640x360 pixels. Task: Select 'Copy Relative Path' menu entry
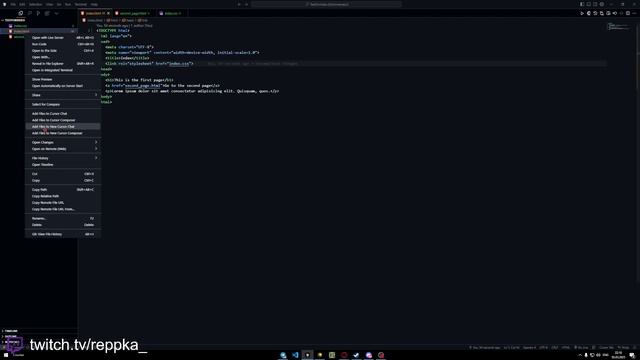[x=63, y=196]
